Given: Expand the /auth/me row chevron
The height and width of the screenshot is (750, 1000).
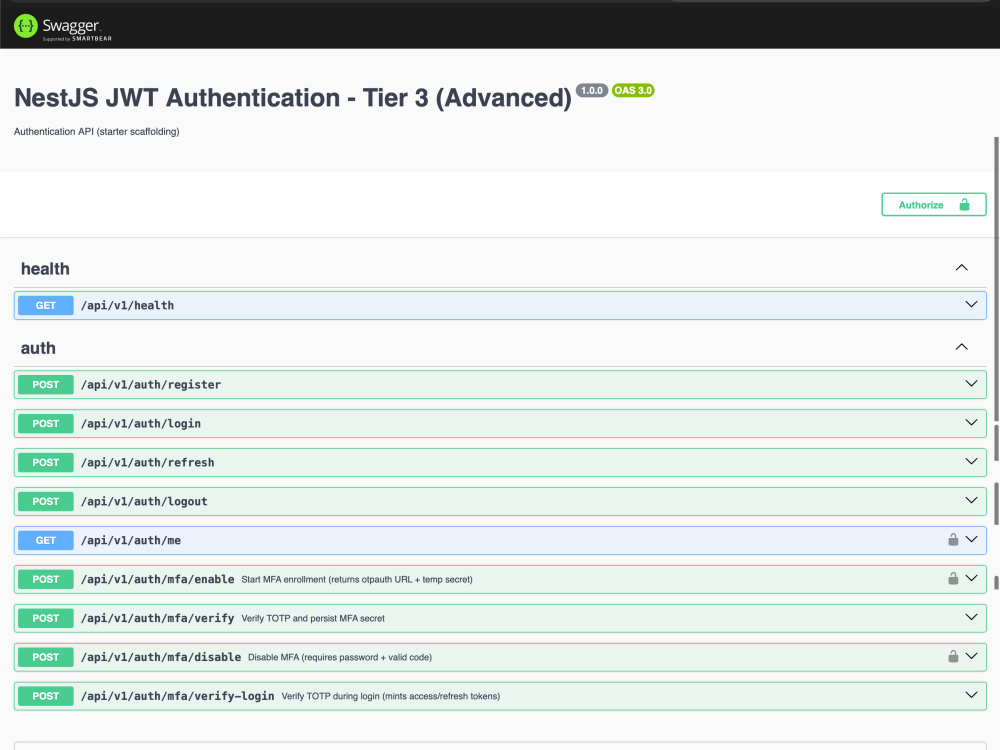Looking at the screenshot, I should 971,539.
